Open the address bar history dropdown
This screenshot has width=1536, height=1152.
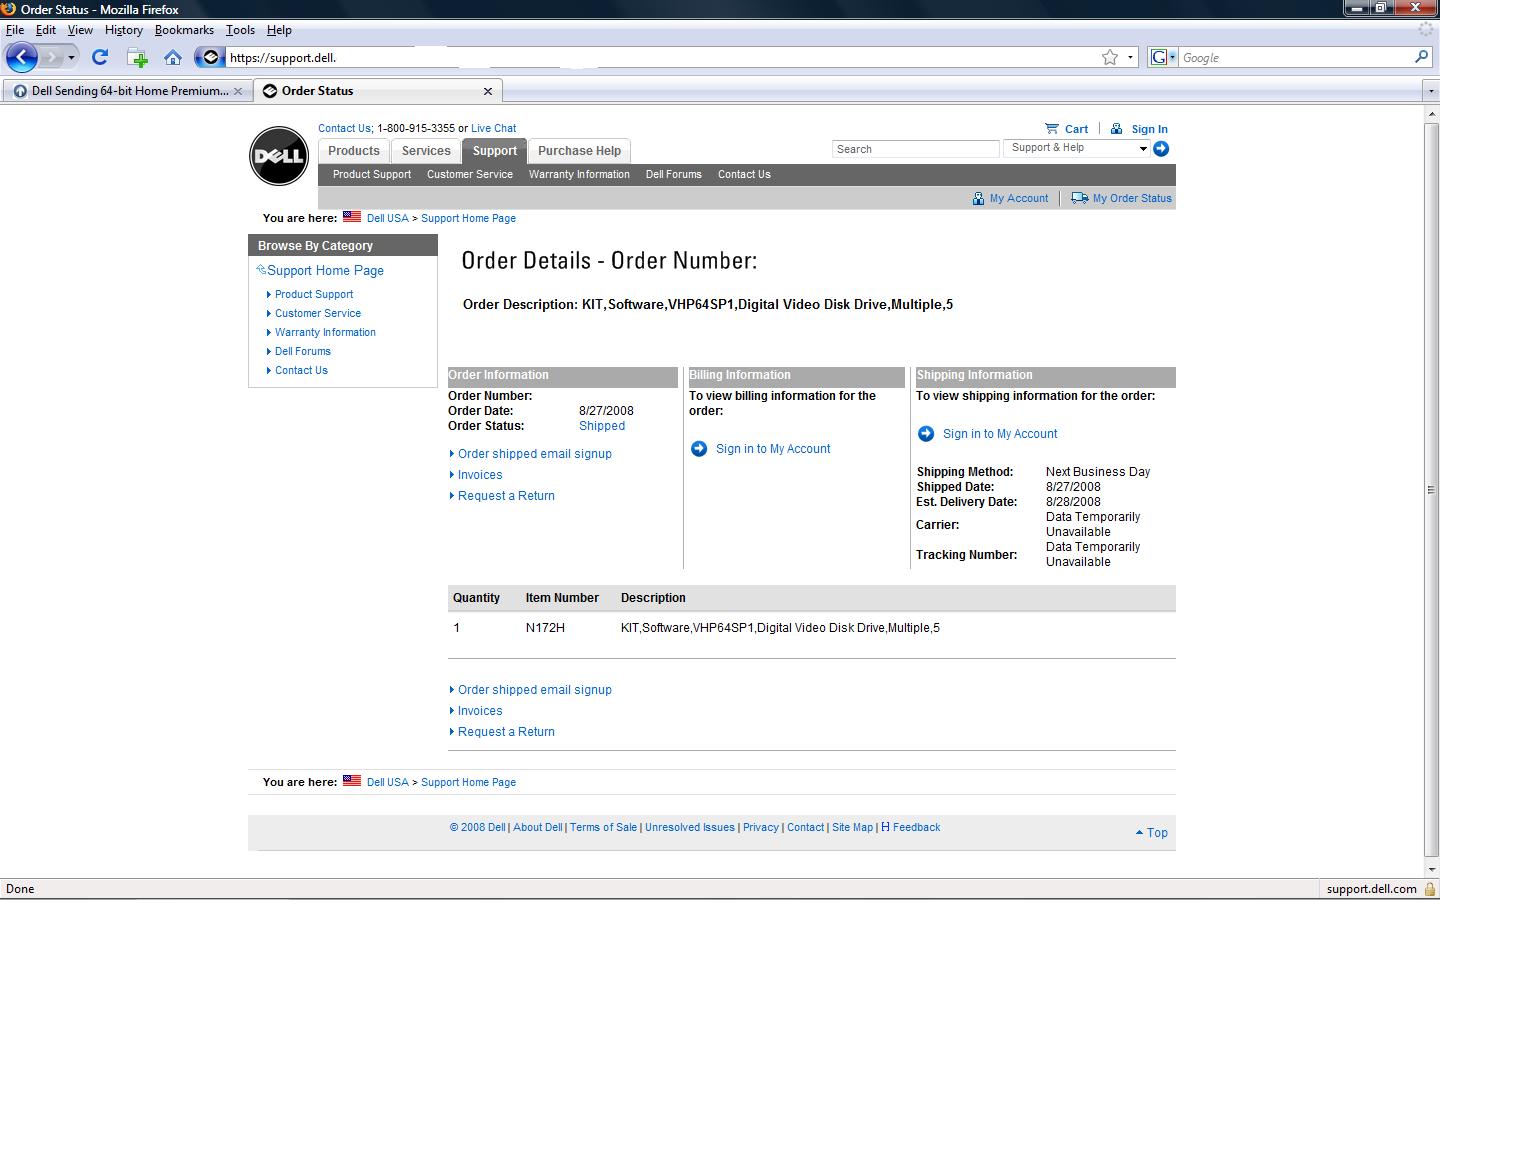pyautogui.click(x=1131, y=57)
